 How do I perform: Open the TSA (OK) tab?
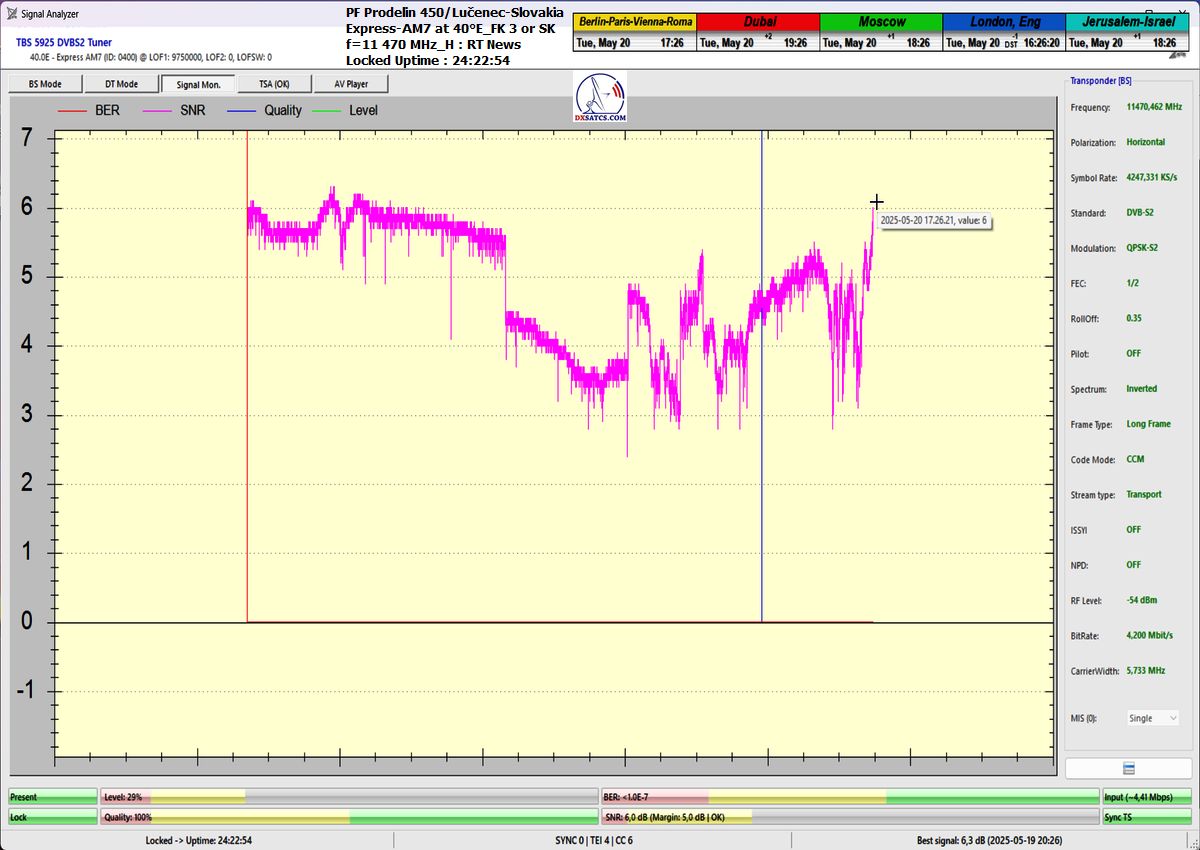pyautogui.click(x=274, y=84)
